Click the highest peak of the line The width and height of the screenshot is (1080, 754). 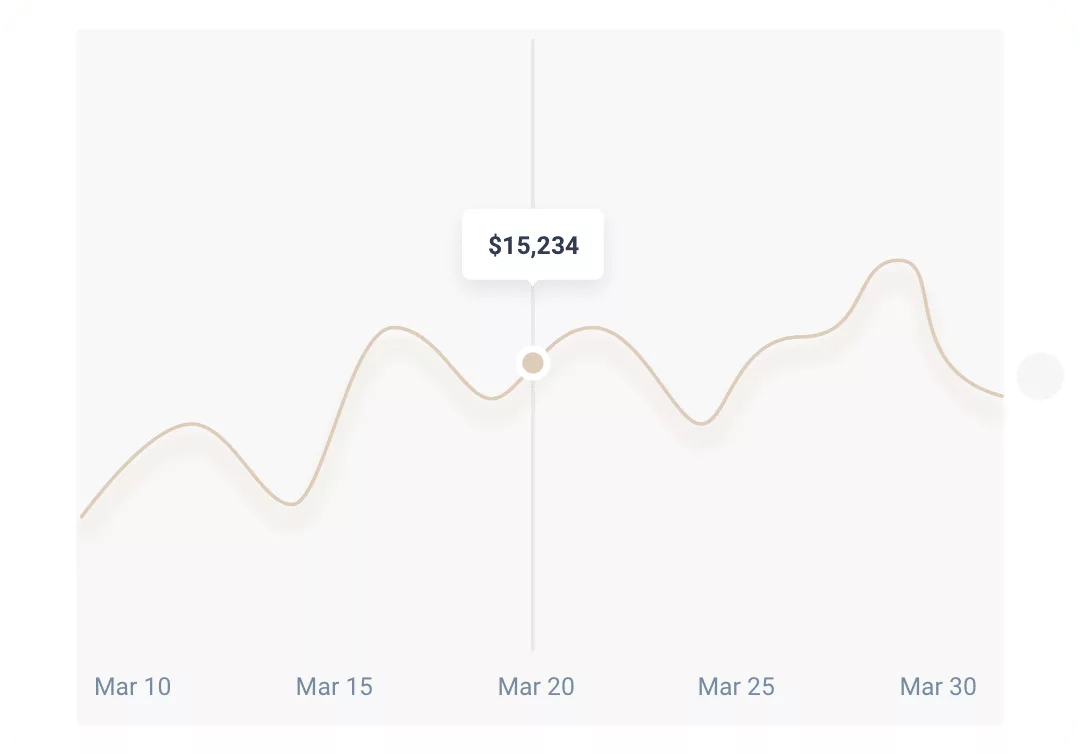pos(897,260)
